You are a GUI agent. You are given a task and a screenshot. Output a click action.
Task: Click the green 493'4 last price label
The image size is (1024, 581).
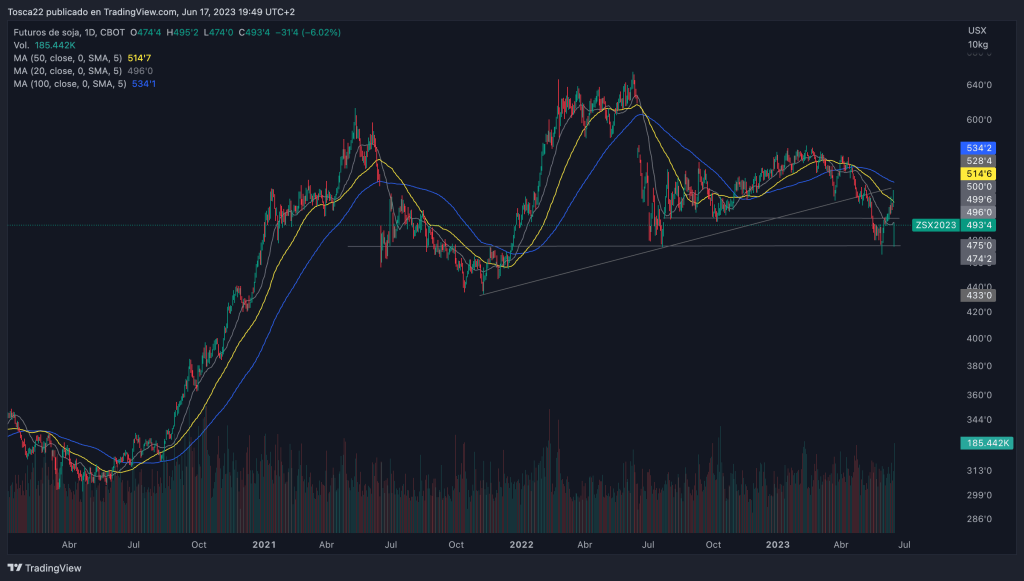click(x=979, y=226)
